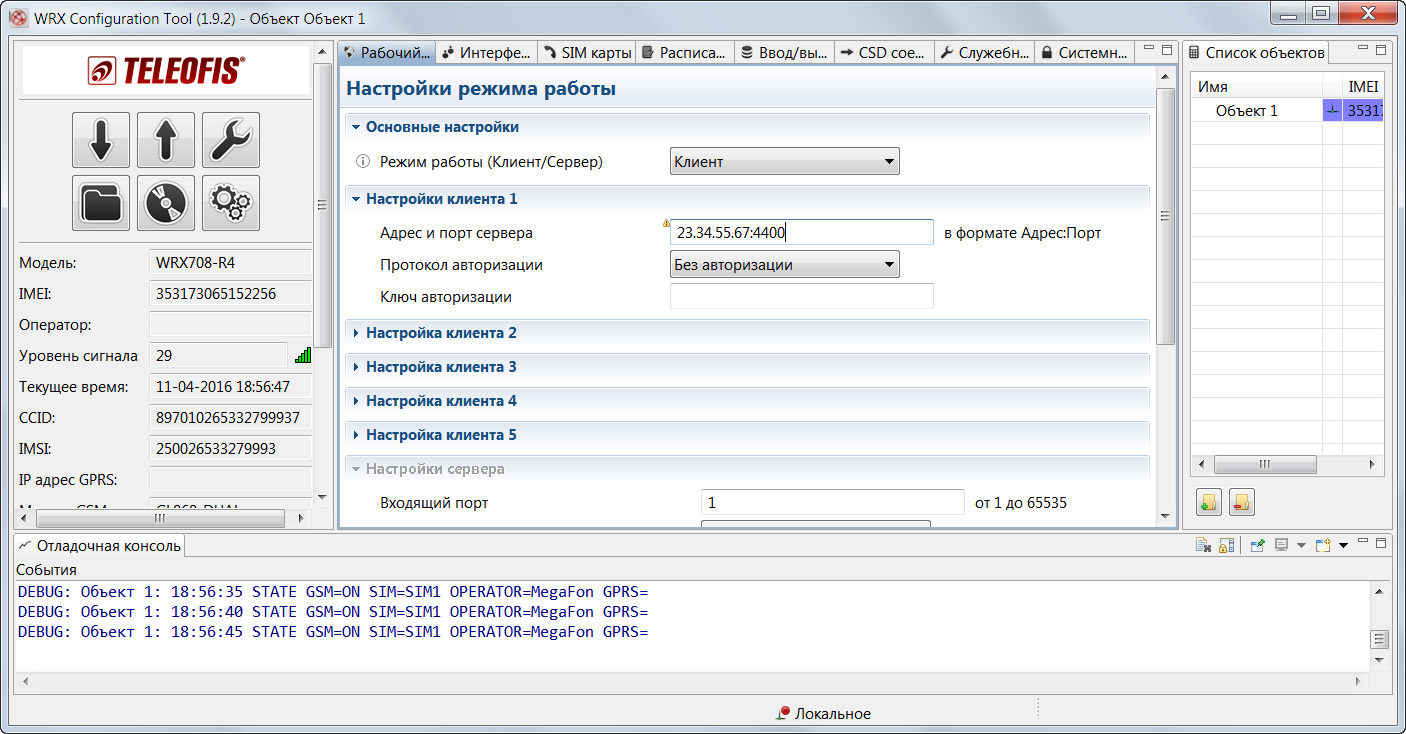Select the wrench tool icon
Viewport: 1406px width, 734px height.
click(231, 140)
